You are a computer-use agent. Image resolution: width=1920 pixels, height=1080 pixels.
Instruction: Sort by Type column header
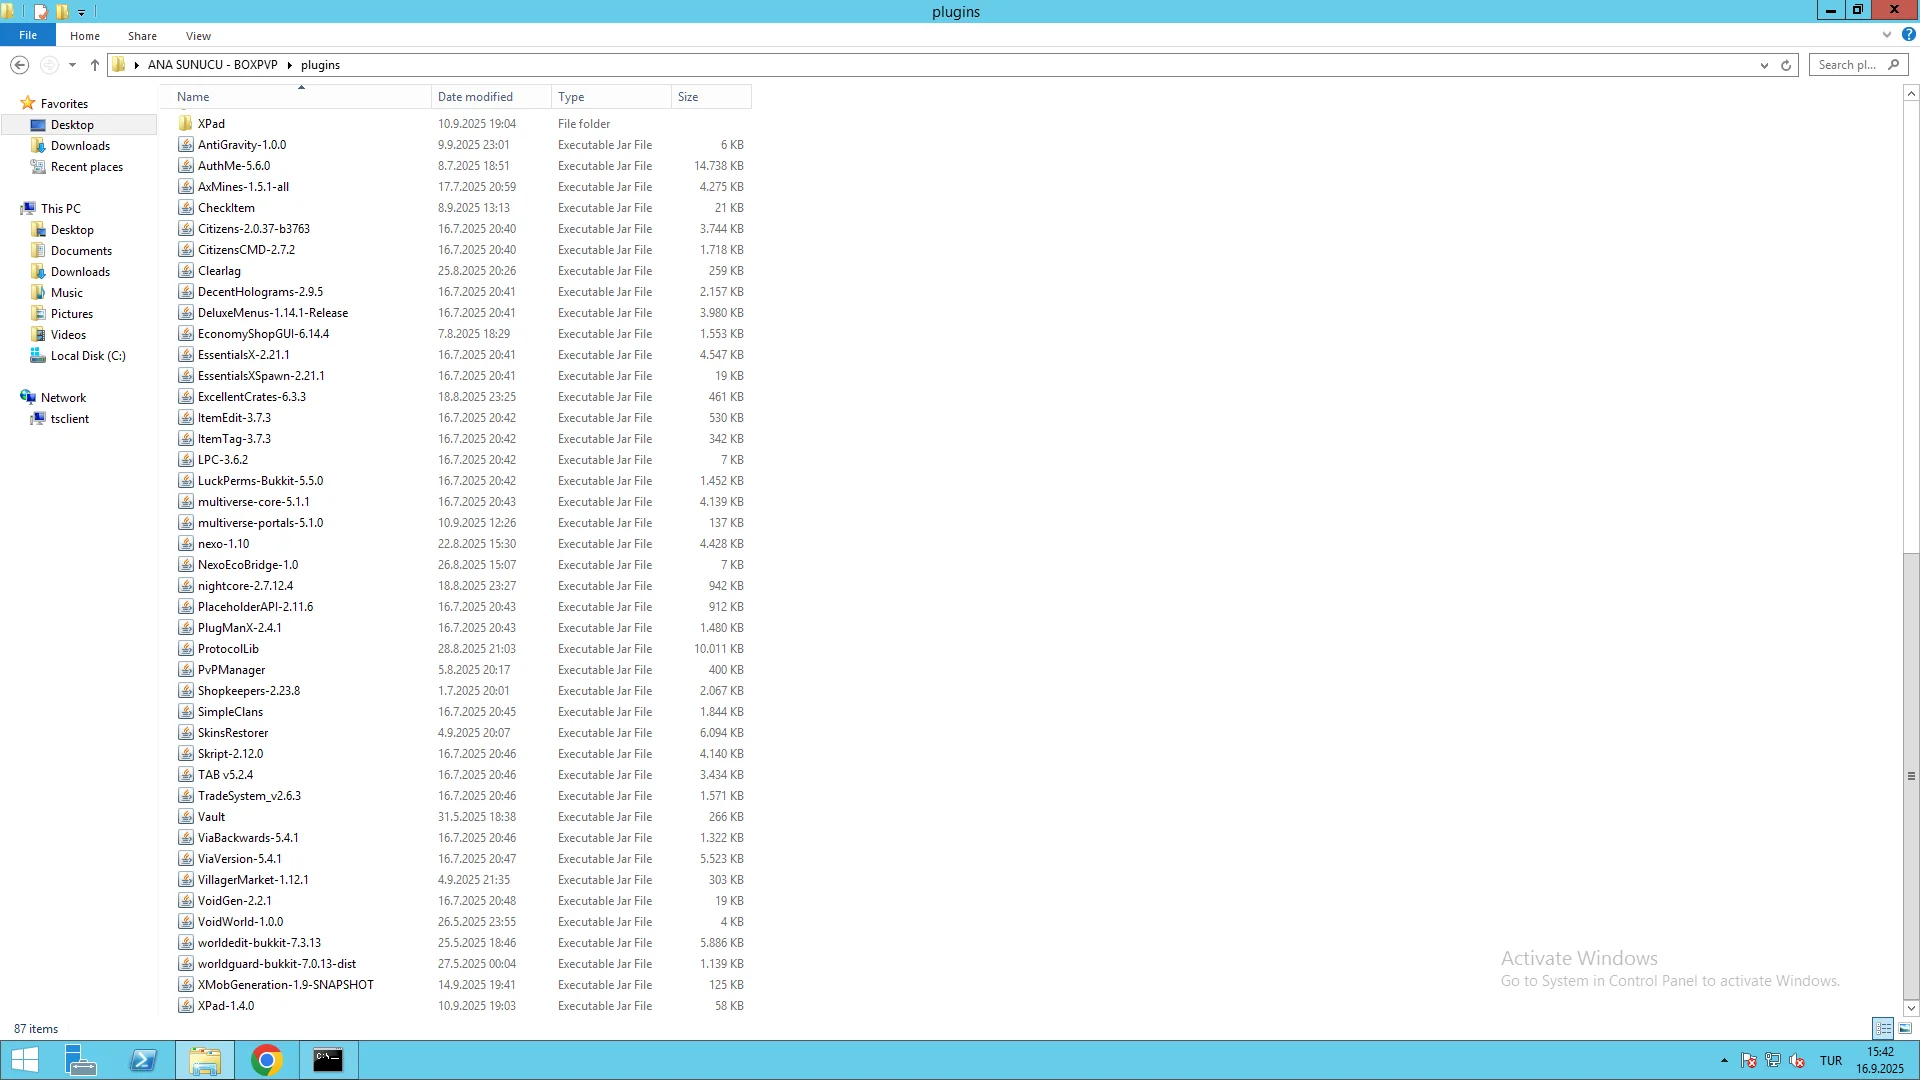click(611, 97)
